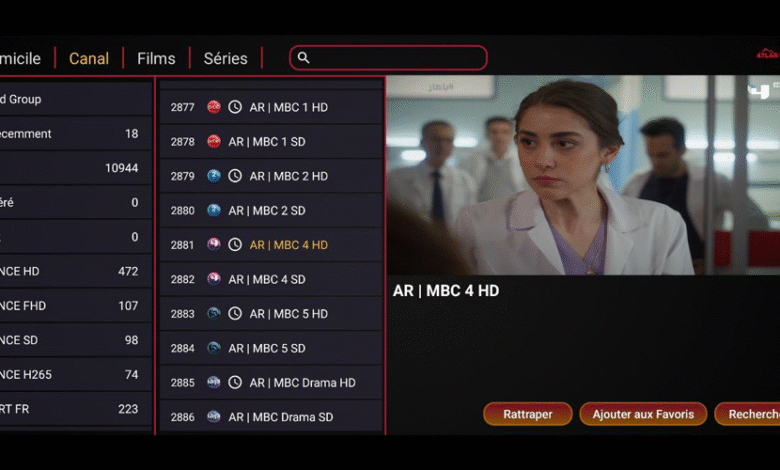Select the category with 10944 channels
Viewport: 780px width, 470px height.
(x=75, y=168)
